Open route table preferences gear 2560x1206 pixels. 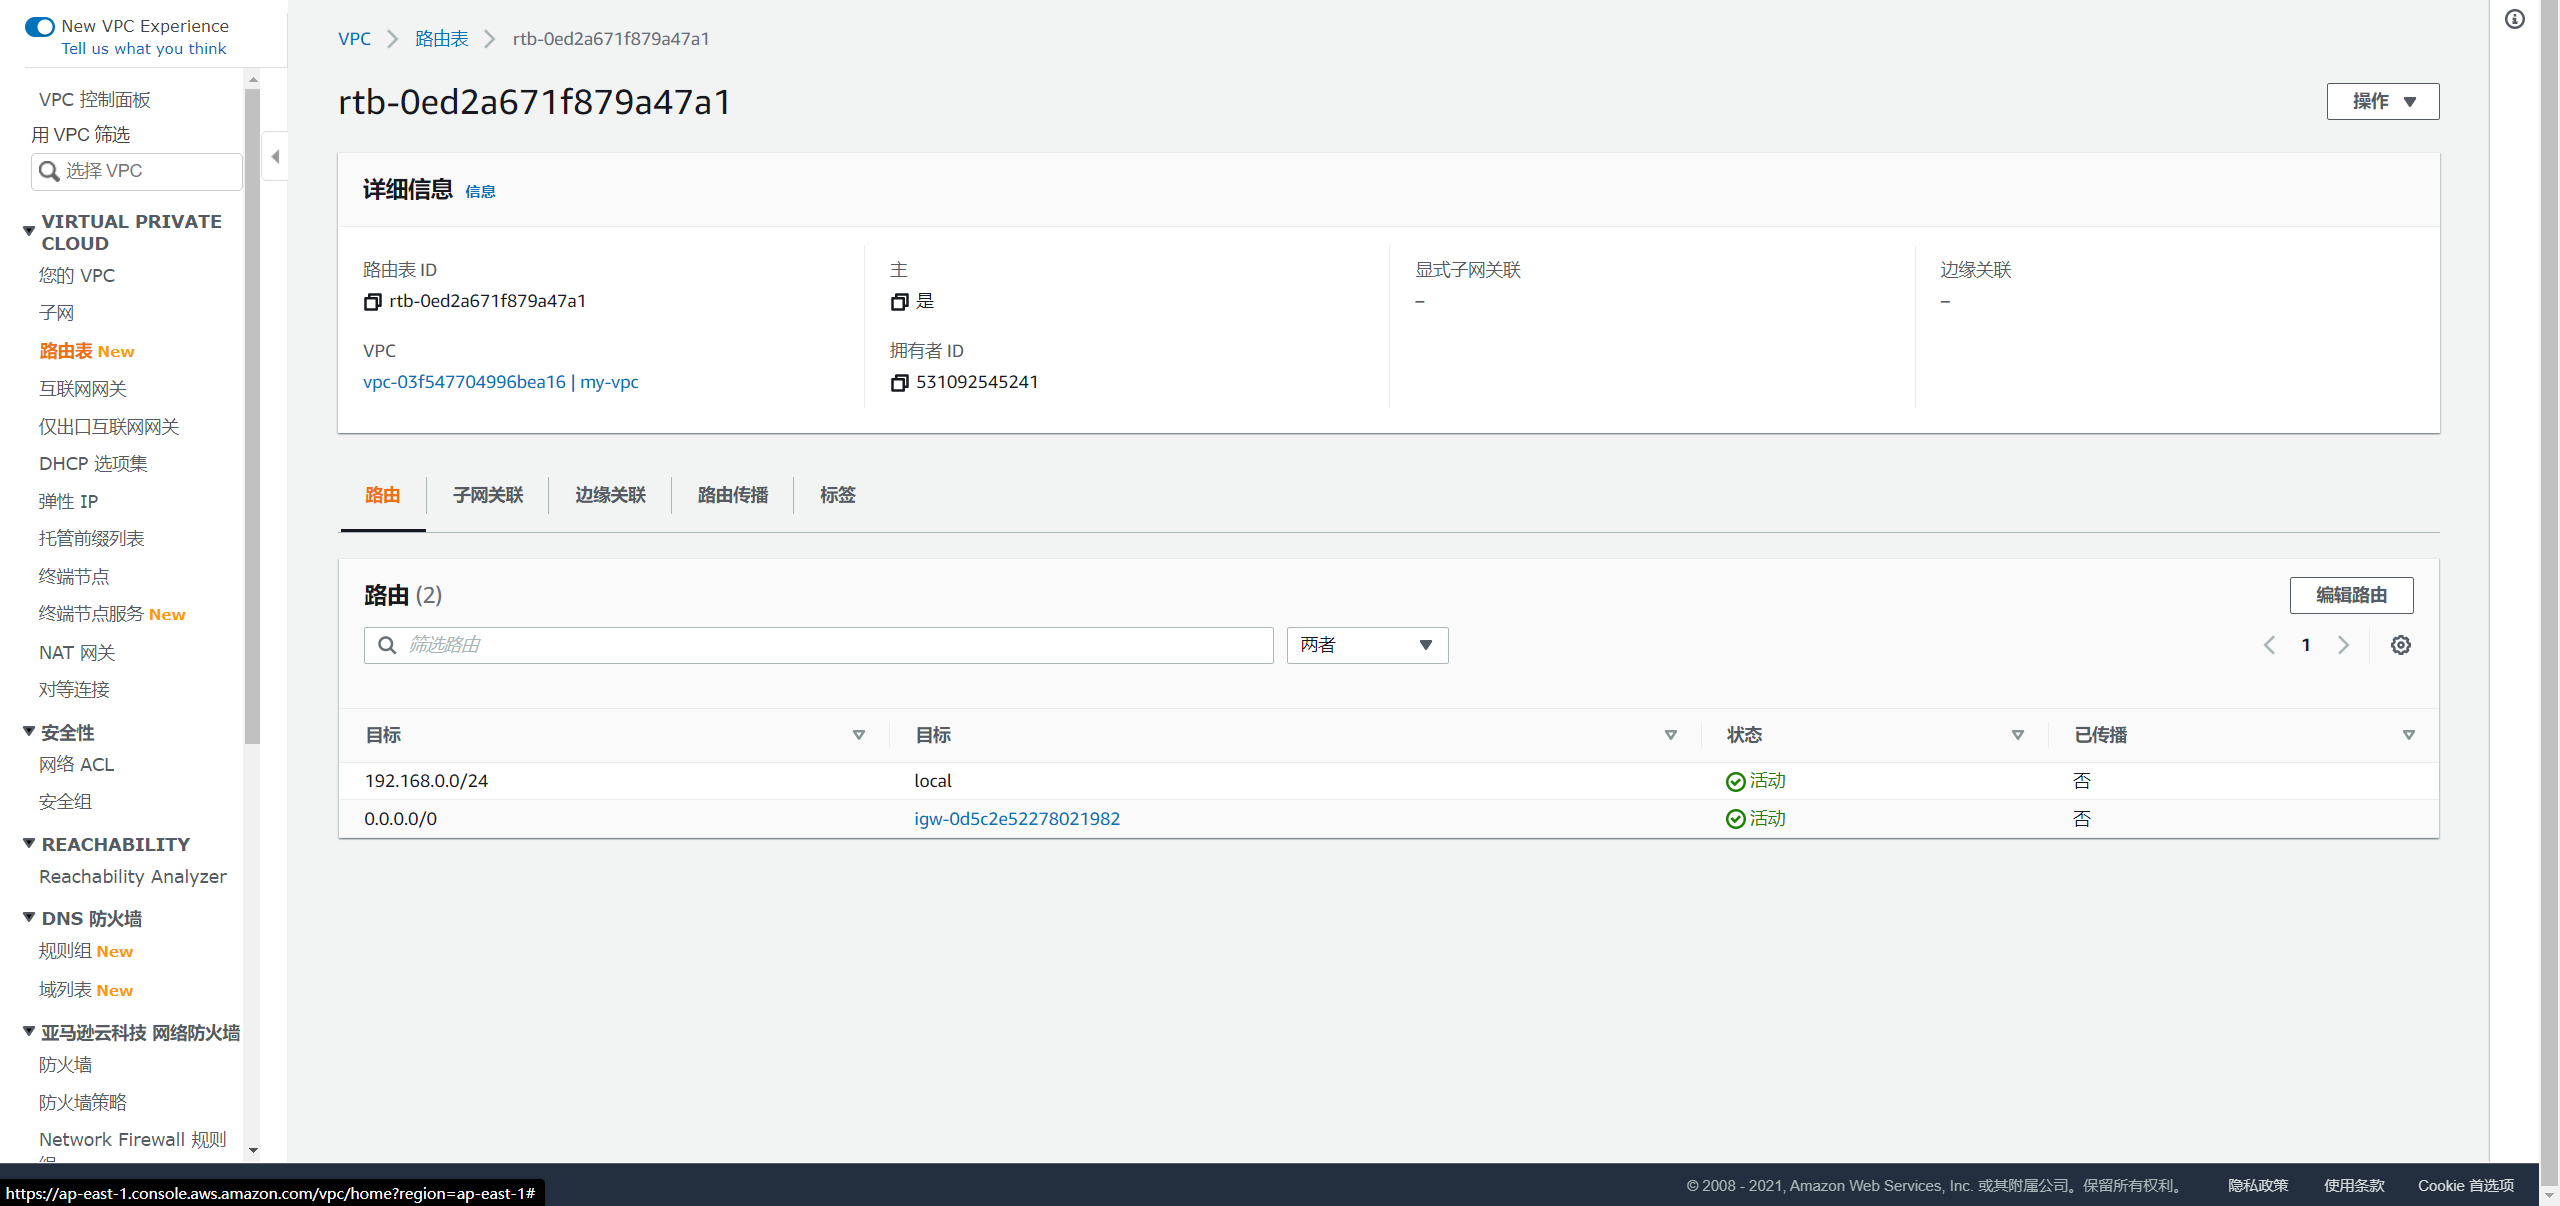pos(2400,645)
